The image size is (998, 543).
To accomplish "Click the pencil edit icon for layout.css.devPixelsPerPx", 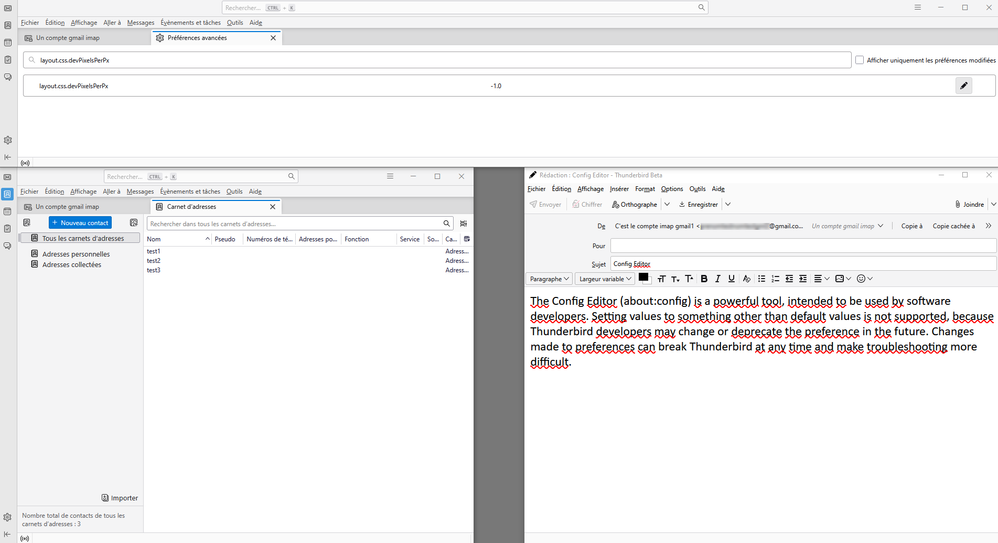I will (x=963, y=86).
